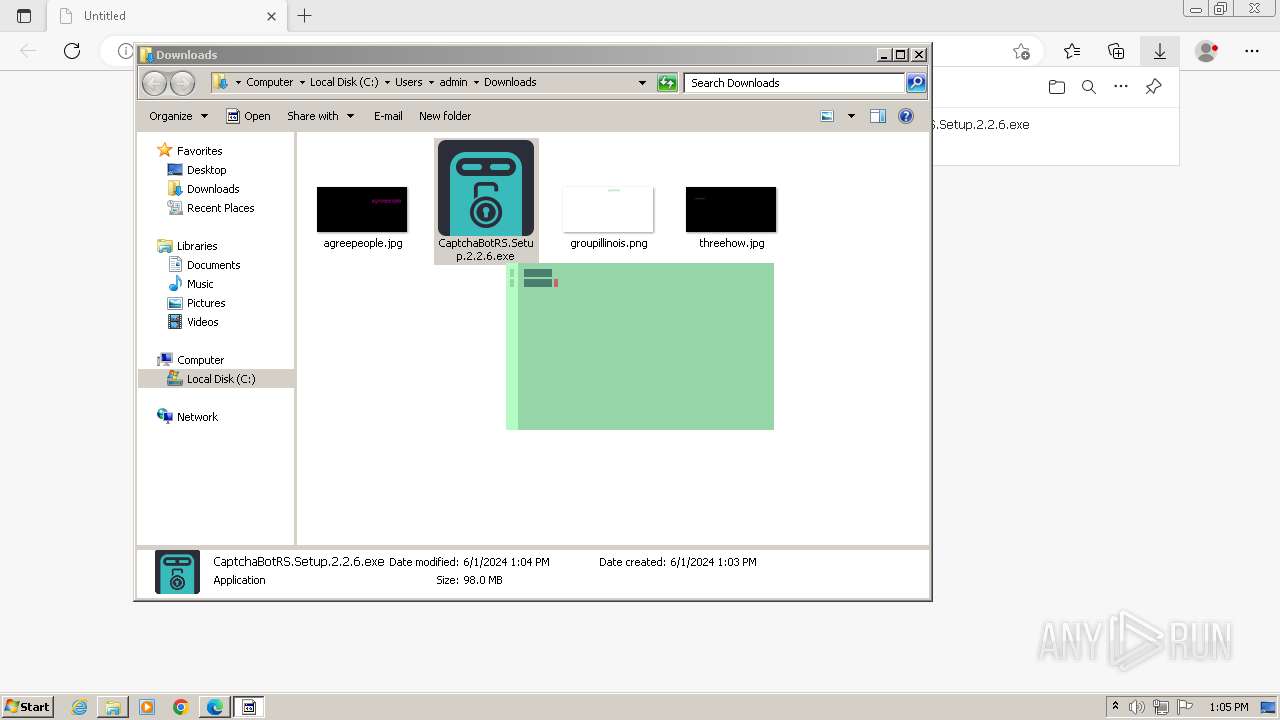Screen dimensions: 1280x720
Task: Add page to favorites star icon in Edge
Action: click(1021, 51)
